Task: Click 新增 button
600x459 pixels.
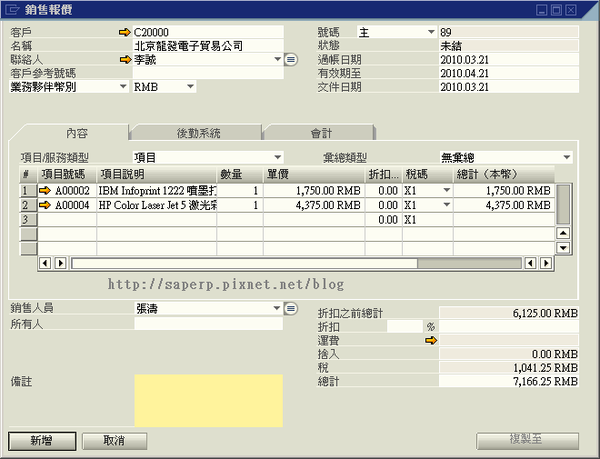Action: click(x=42, y=441)
